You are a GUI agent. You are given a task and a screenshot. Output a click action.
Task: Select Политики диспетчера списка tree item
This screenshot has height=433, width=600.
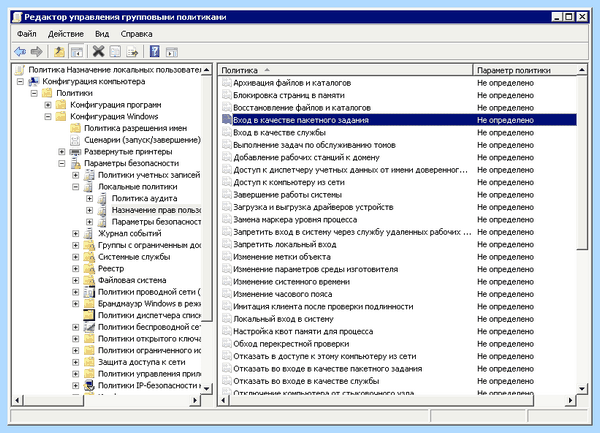[x=149, y=316]
